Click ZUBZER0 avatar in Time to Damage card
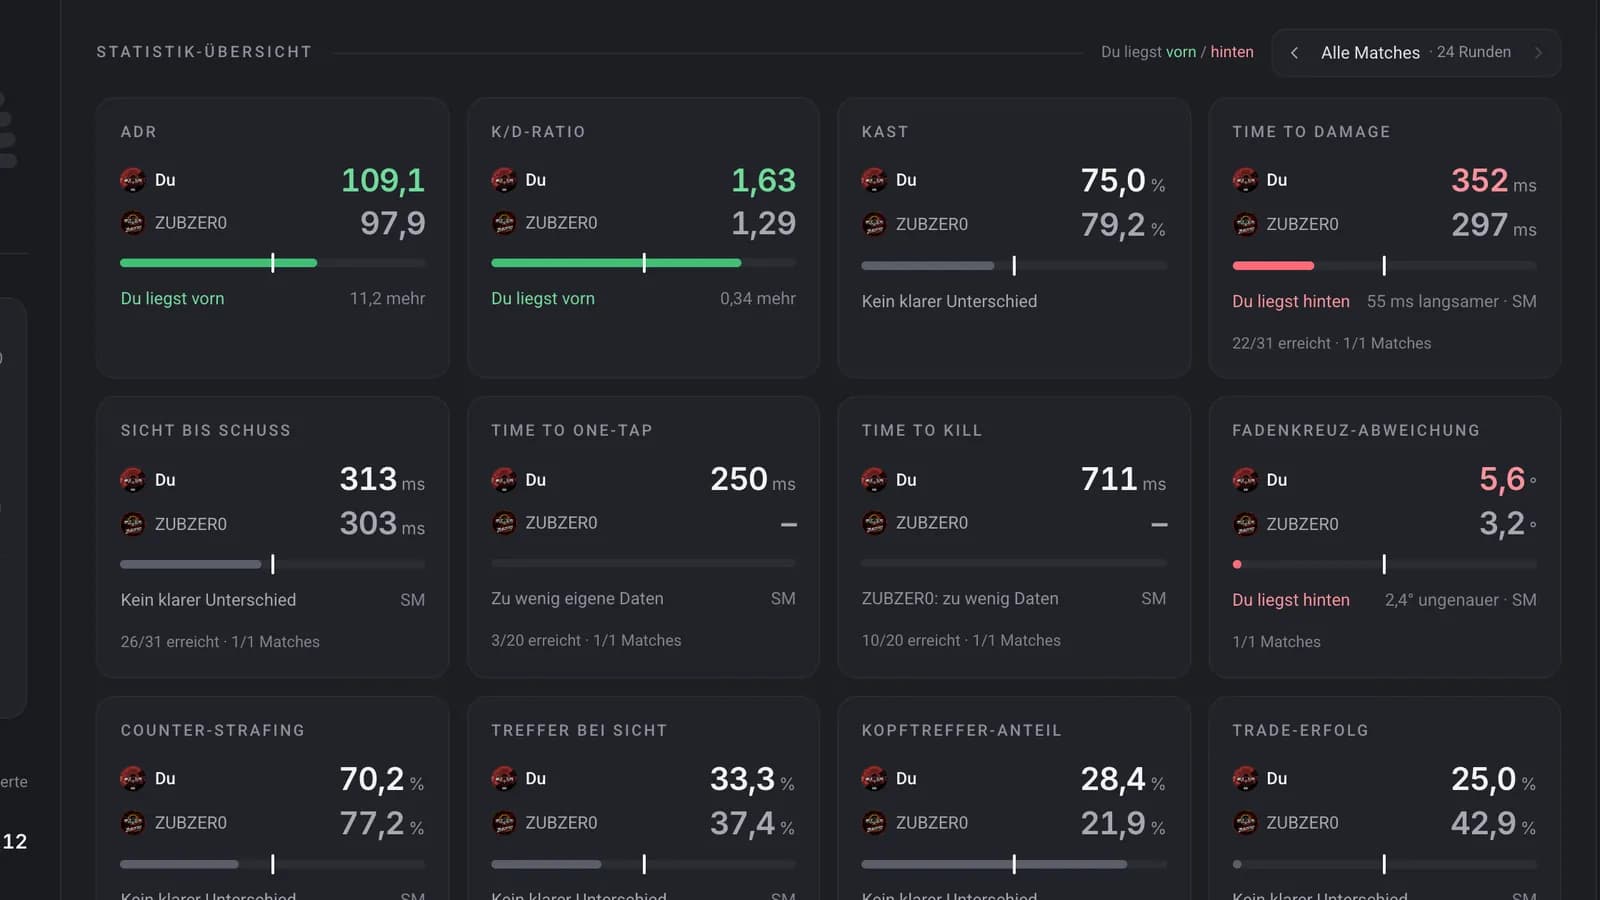Image resolution: width=1600 pixels, height=900 pixels. point(1245,224)
